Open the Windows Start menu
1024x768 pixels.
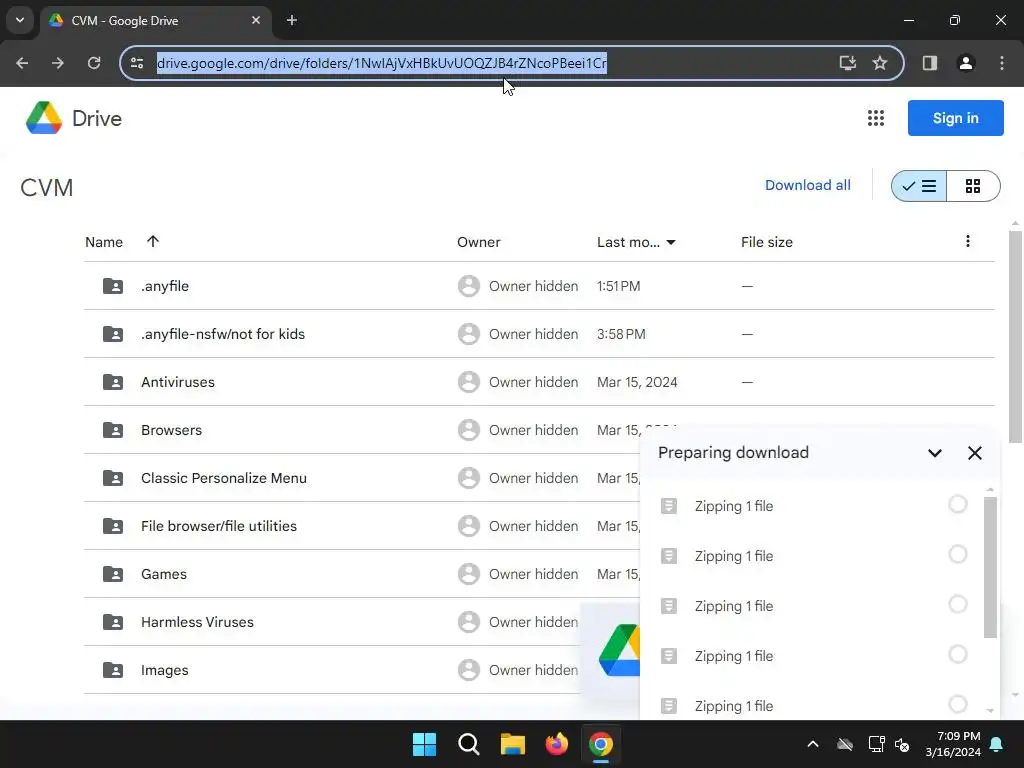pos(424,744)
